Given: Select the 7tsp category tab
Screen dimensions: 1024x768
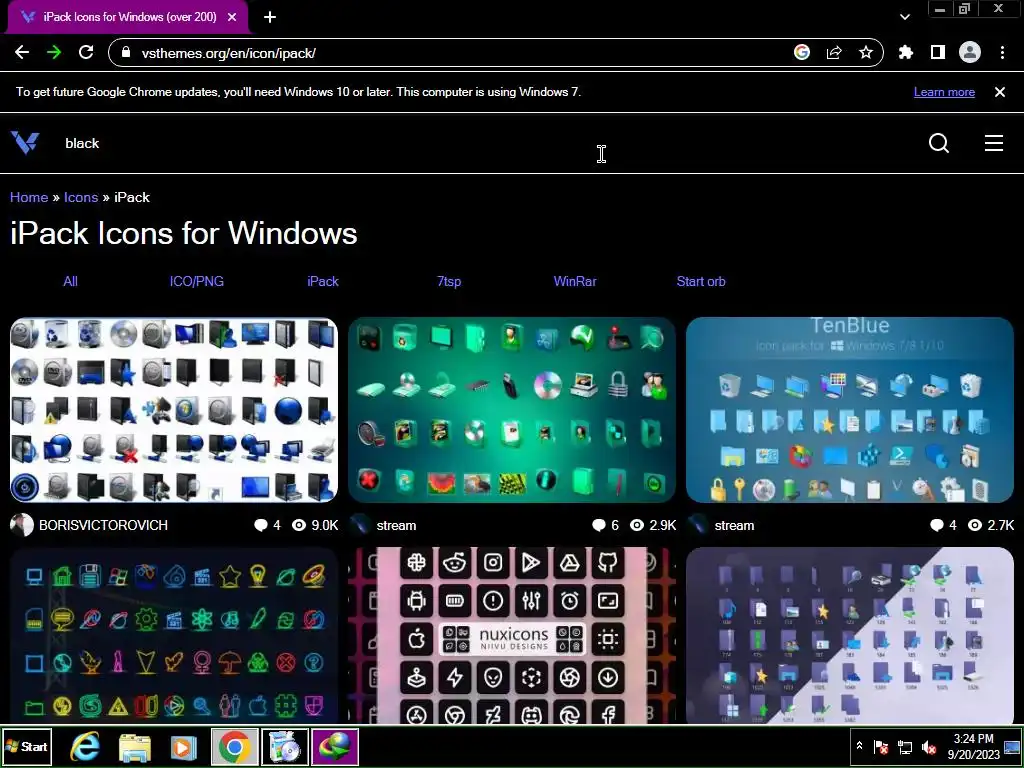Looking at the screenshot, I should tap(449, 281).
